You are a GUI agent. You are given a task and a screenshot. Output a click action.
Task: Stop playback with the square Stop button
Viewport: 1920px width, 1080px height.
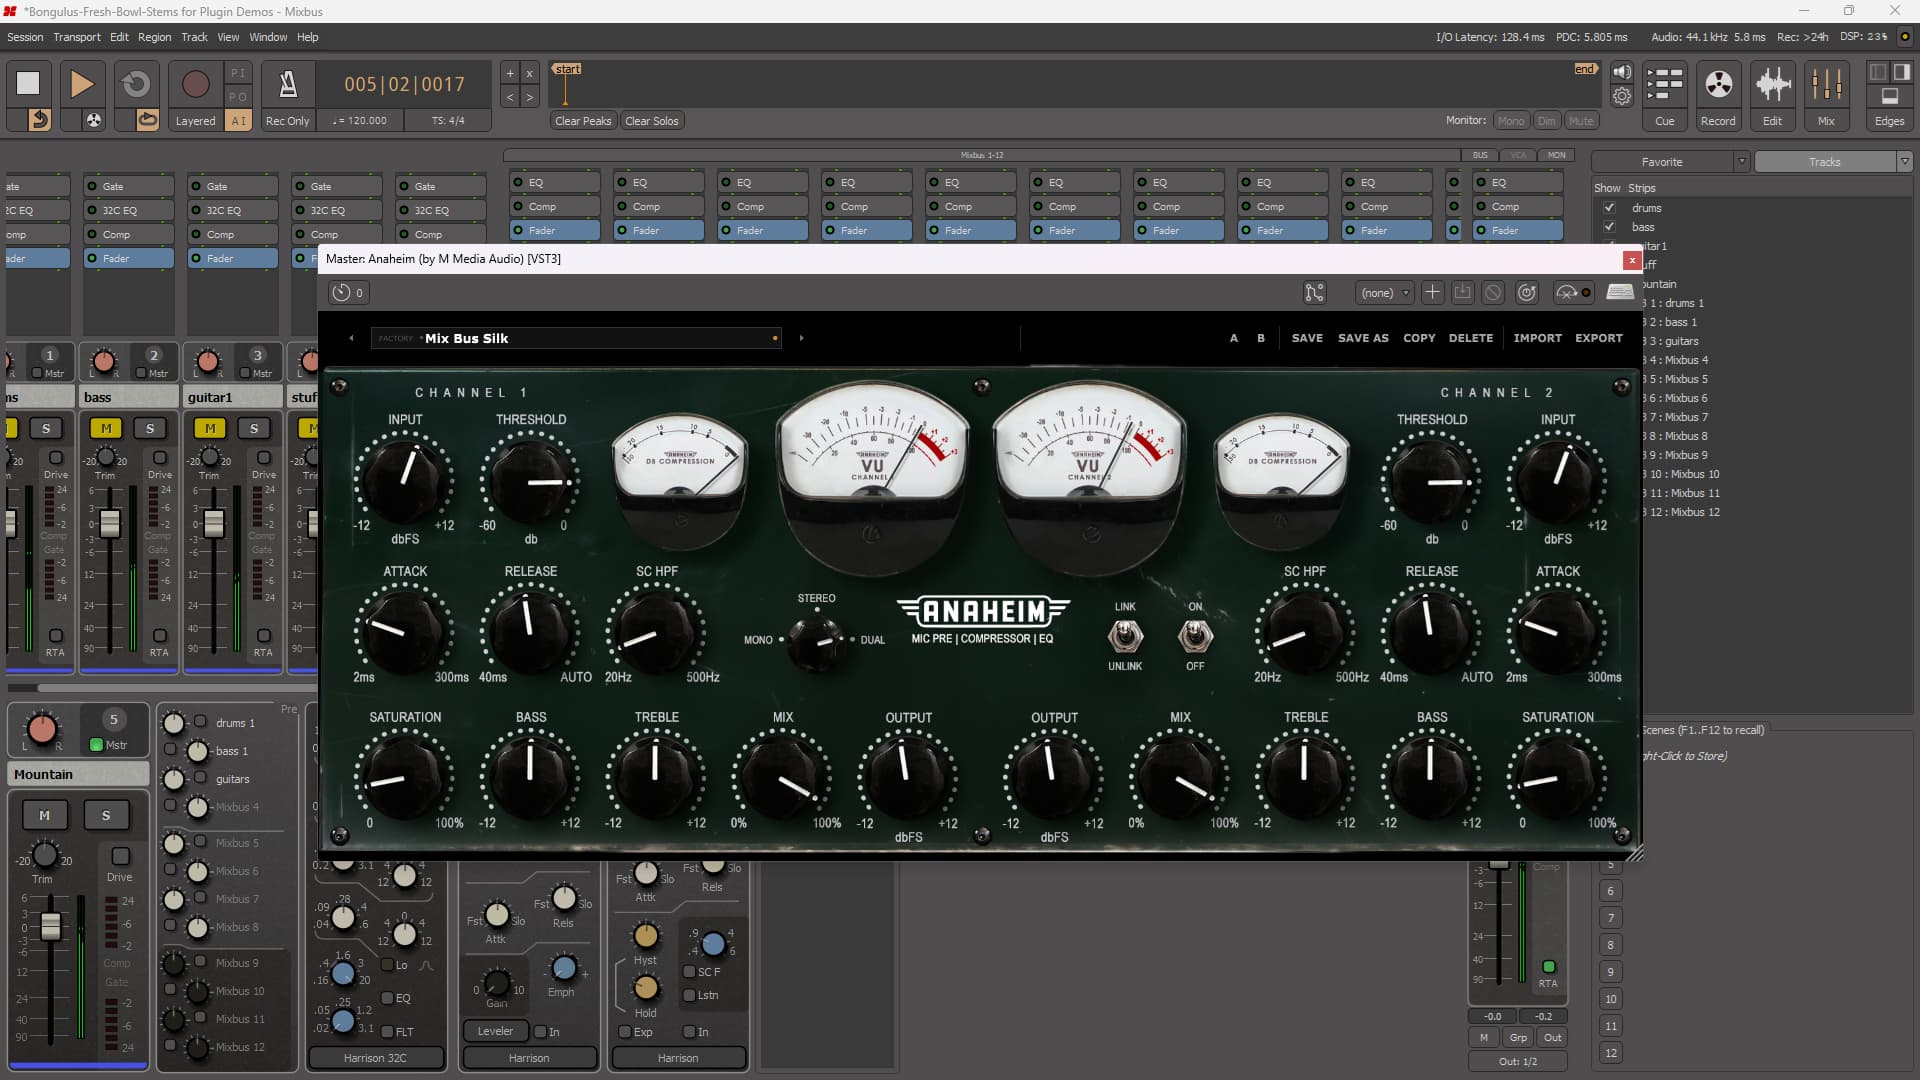click(x=28, y=84)
